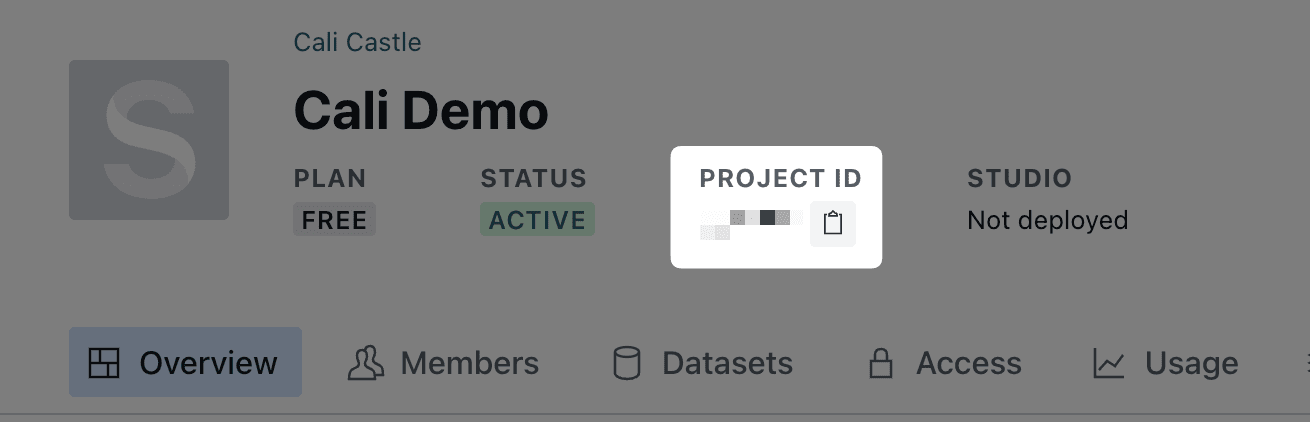Select the Overview tab label

[x=208, y=363]
